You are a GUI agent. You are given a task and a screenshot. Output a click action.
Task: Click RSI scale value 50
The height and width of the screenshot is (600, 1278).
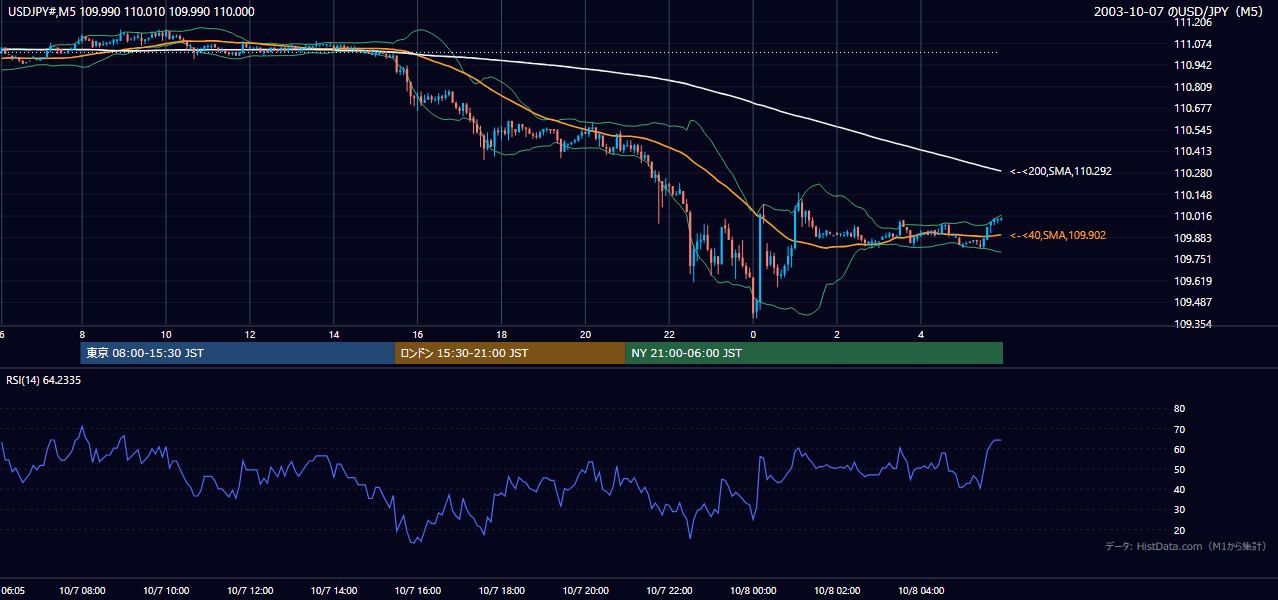click(x=1179, y=469)
